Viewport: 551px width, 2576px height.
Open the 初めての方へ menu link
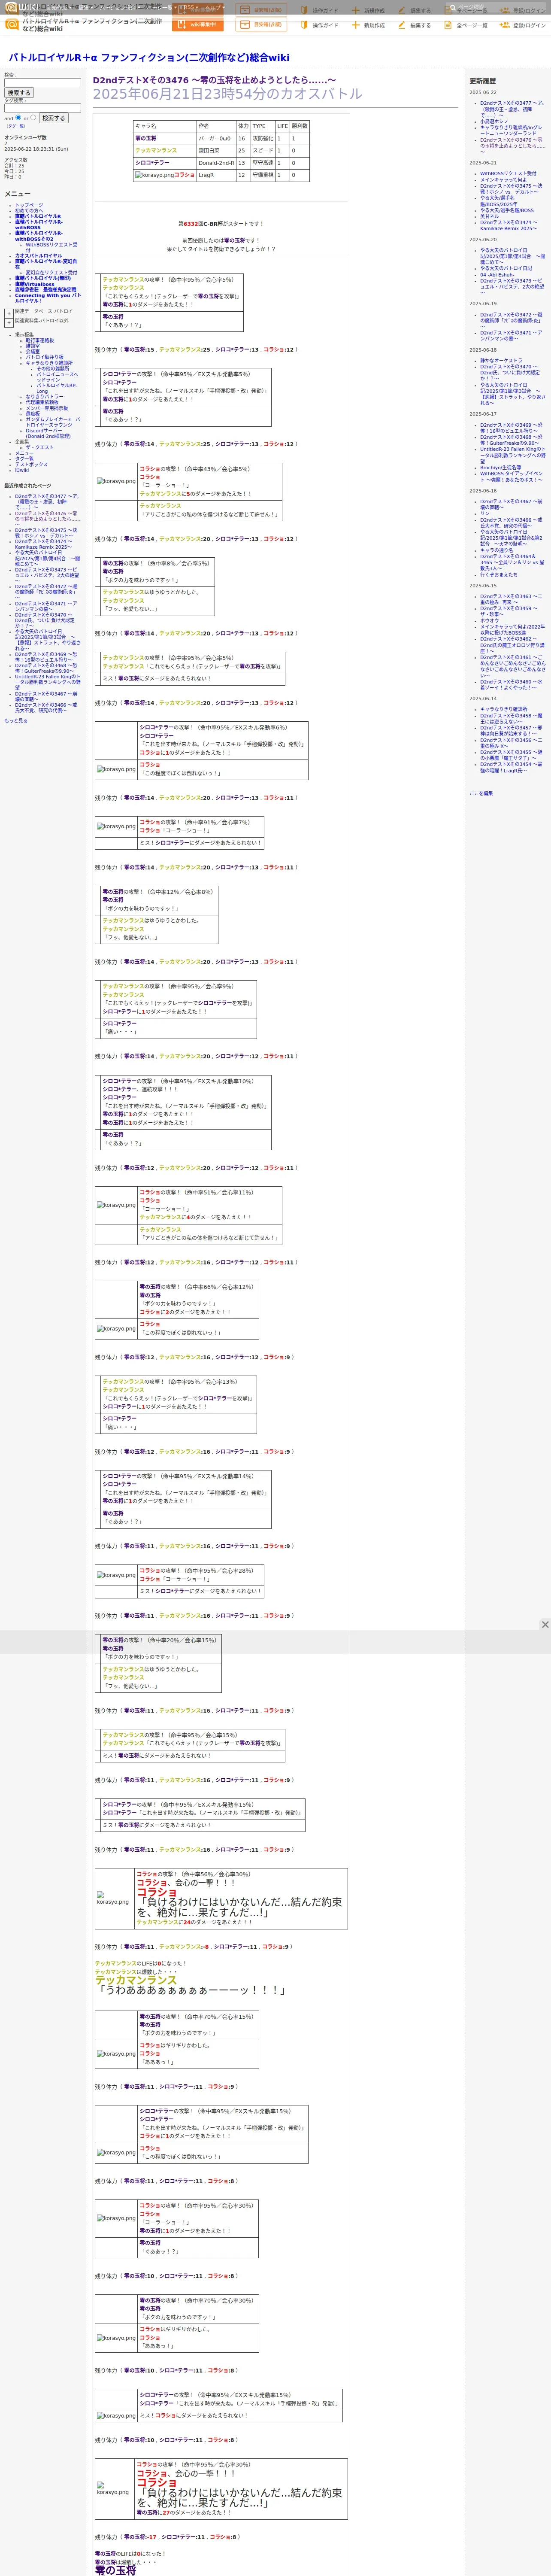[29, 211]
